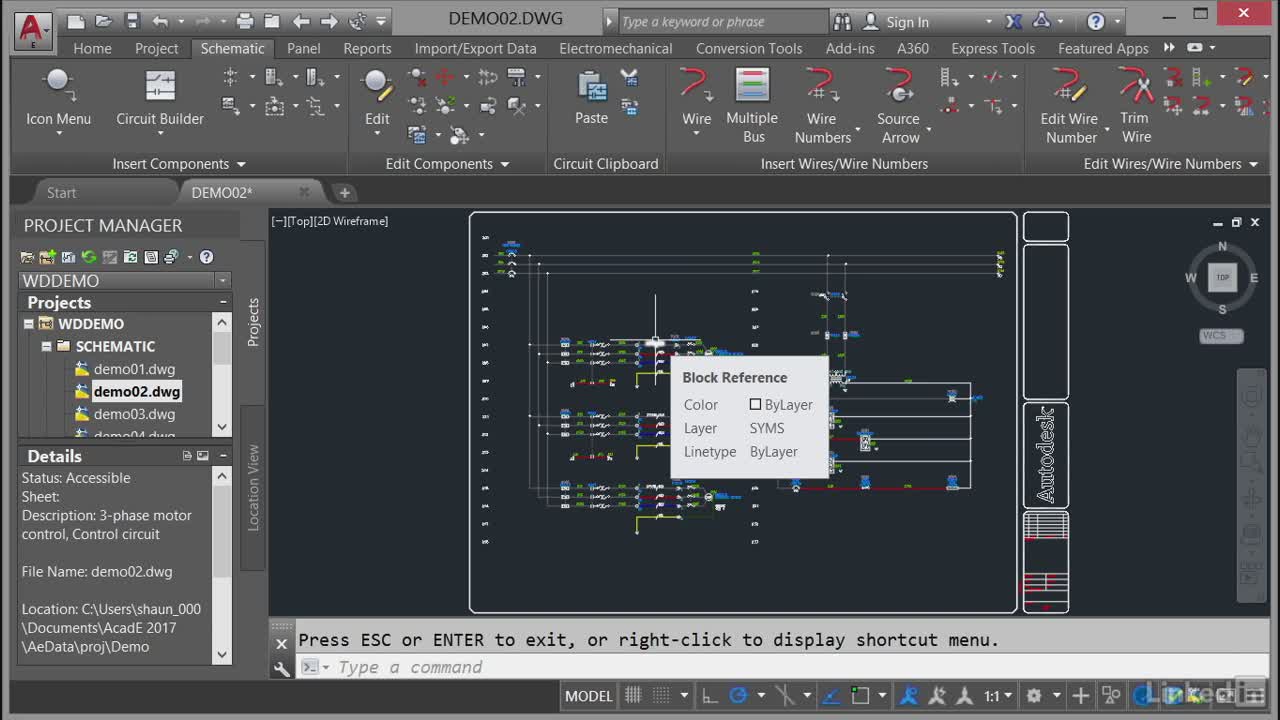Open the Conversion Tools tab
This screenshot has height=720, width=1280.
[749, 48]
